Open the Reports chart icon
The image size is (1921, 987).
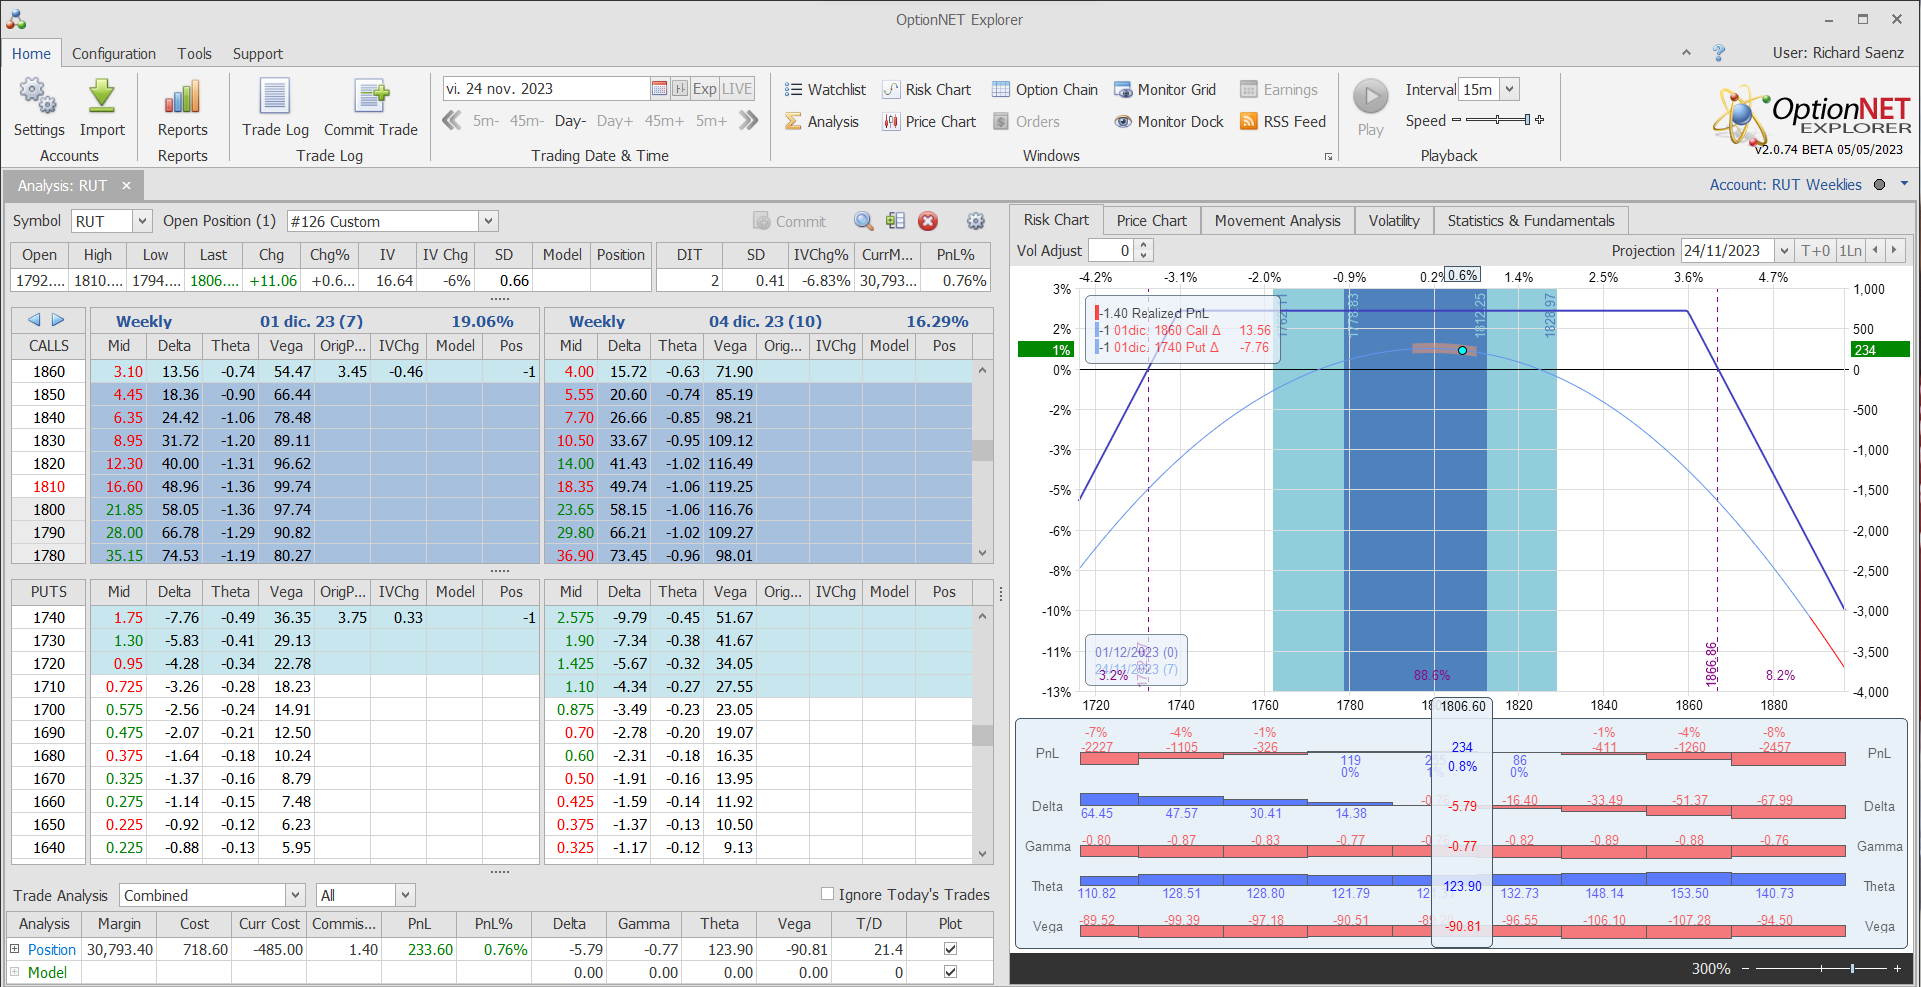tap(182, 98)
